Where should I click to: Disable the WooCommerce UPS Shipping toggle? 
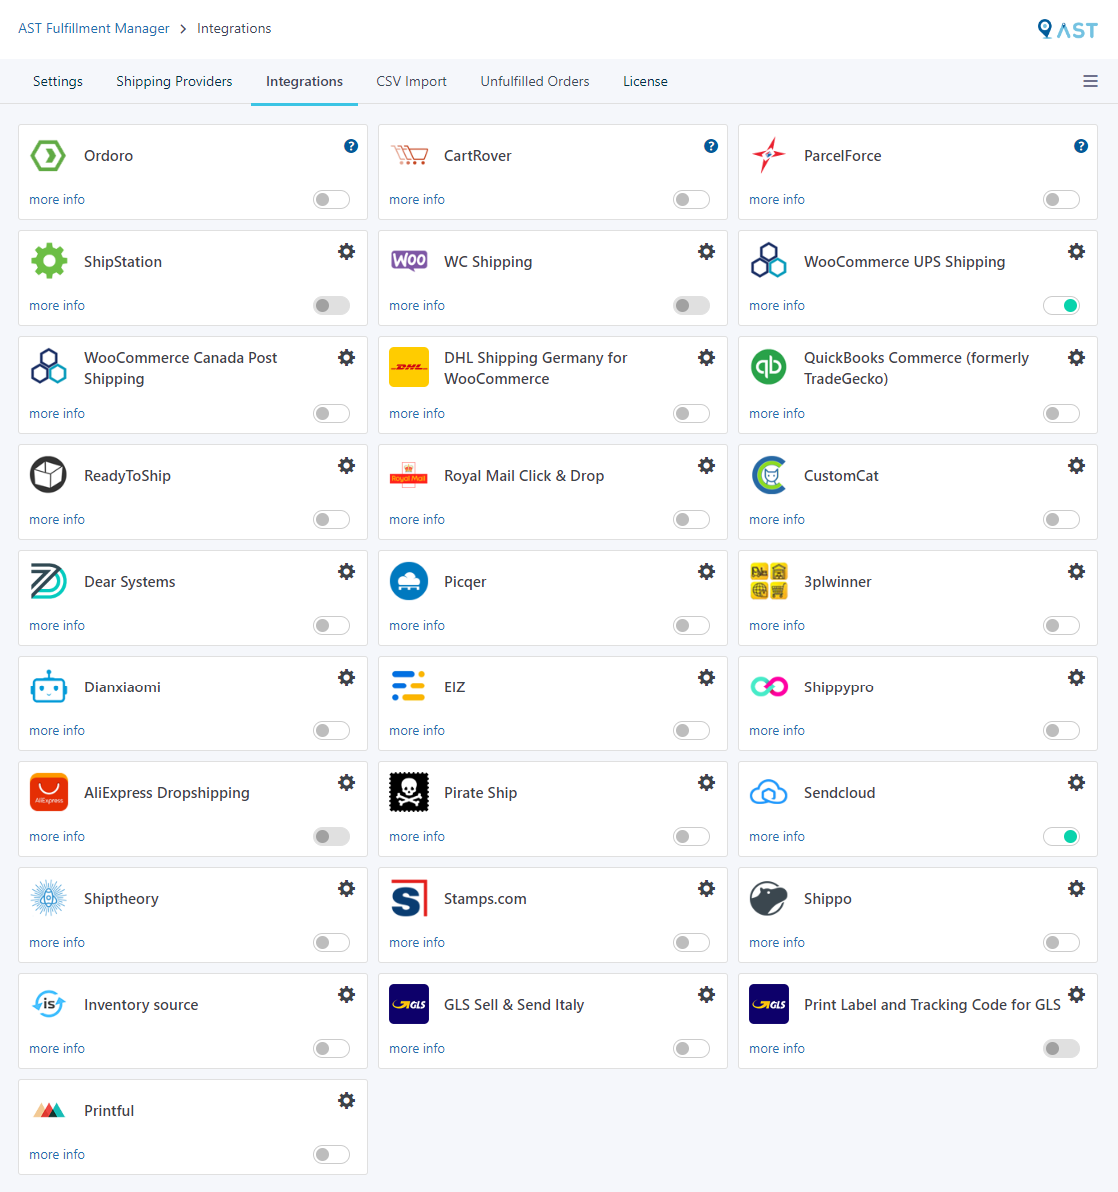coord(1061,305)
